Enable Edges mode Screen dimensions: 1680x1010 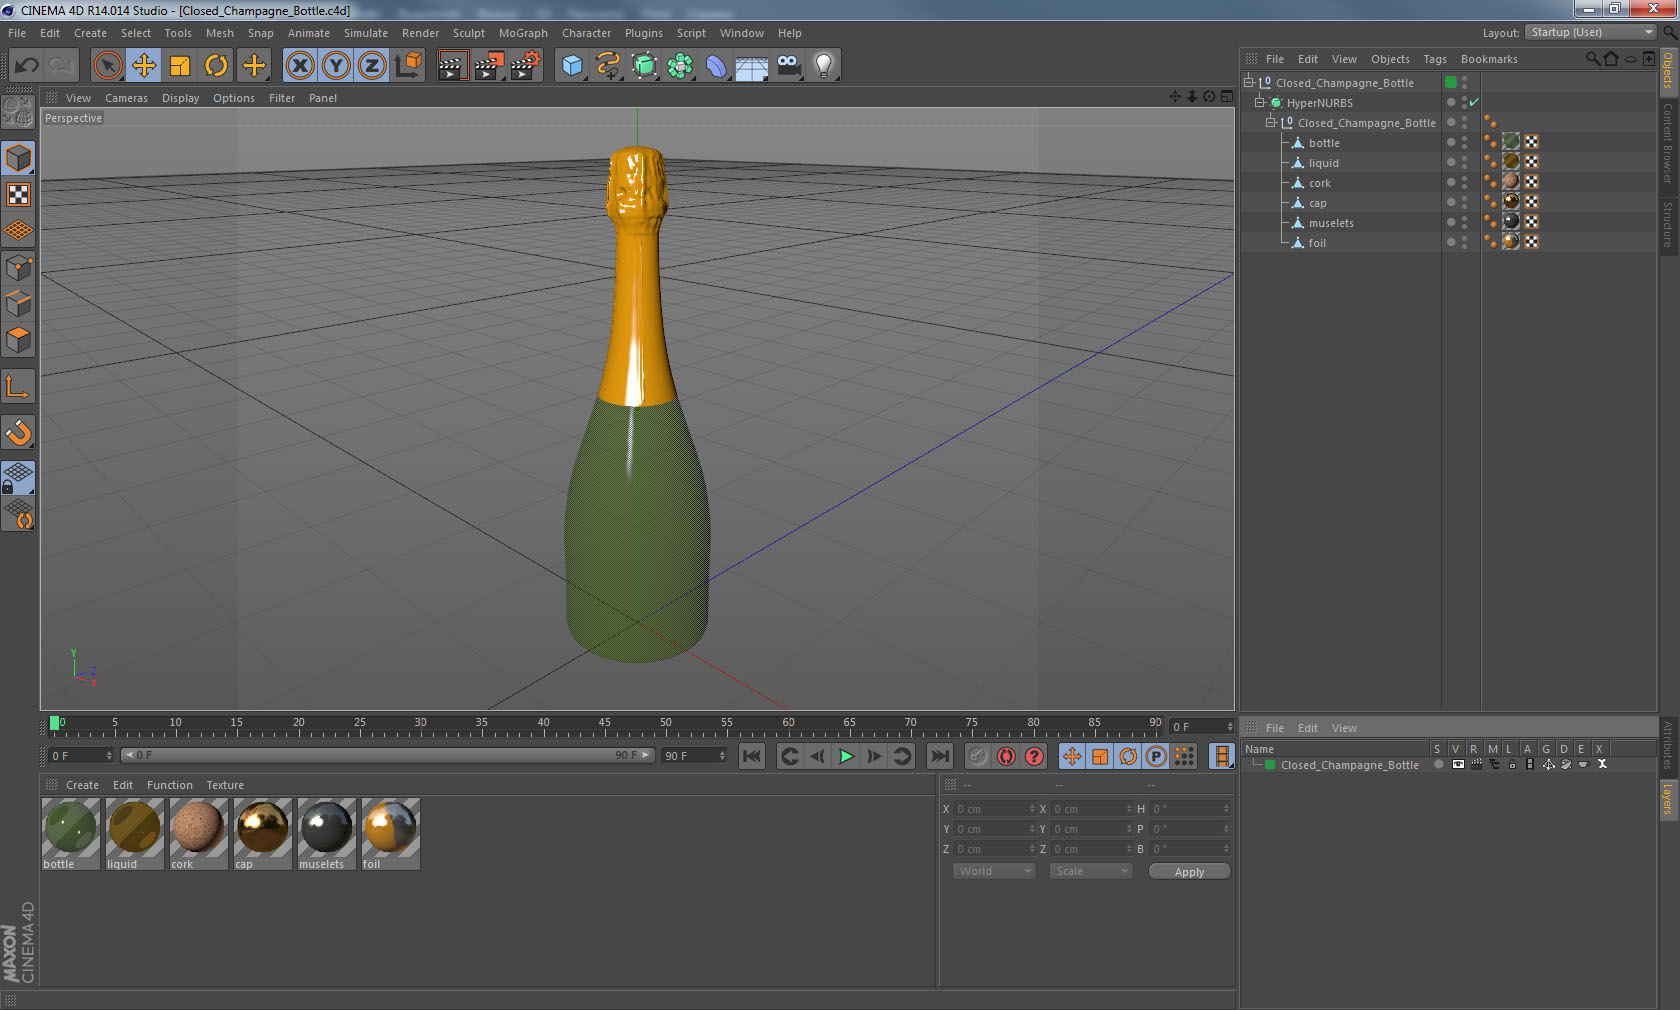pos(18,303)
